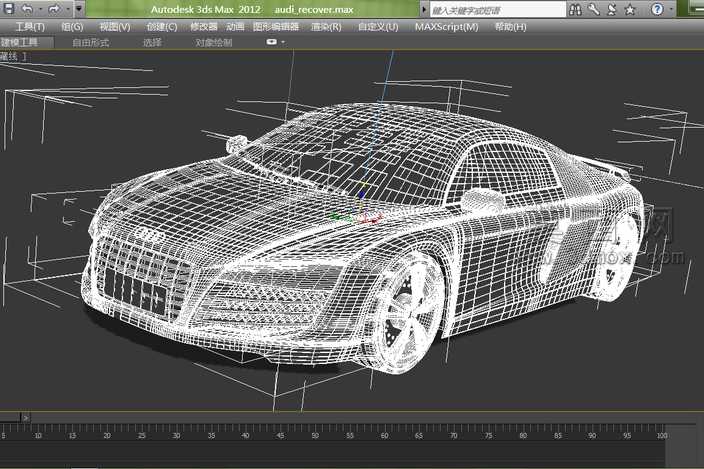Open the Autodesk Exchange X icon
The image size is (704, 469).
612,9
